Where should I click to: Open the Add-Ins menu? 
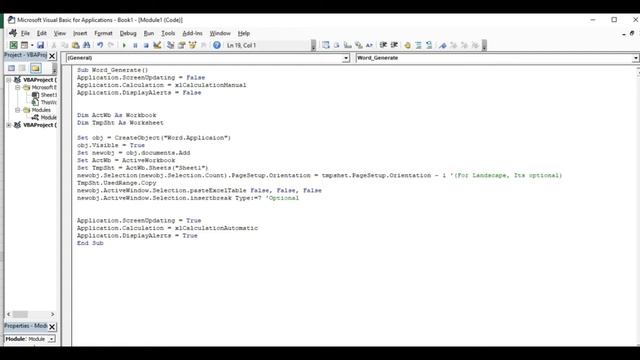[x=192, y=33]
